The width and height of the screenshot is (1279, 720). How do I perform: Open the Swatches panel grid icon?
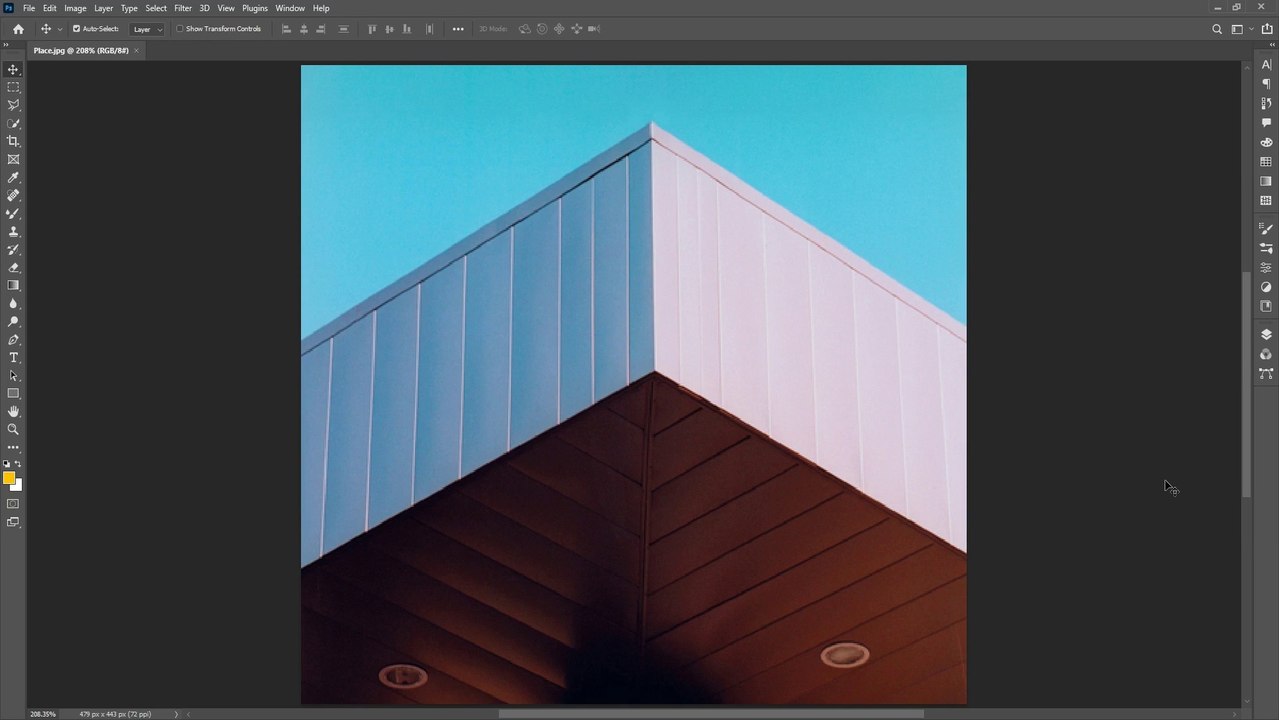[1266, 161]
